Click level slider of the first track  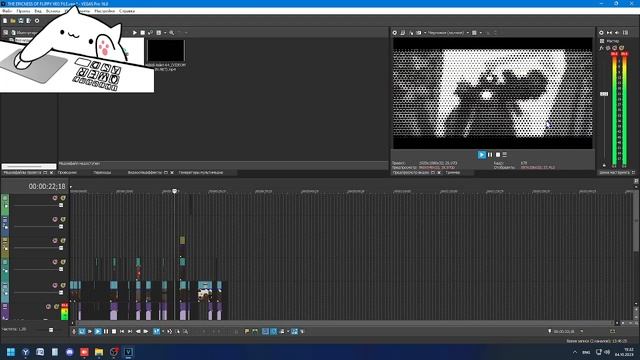point(61,205)
